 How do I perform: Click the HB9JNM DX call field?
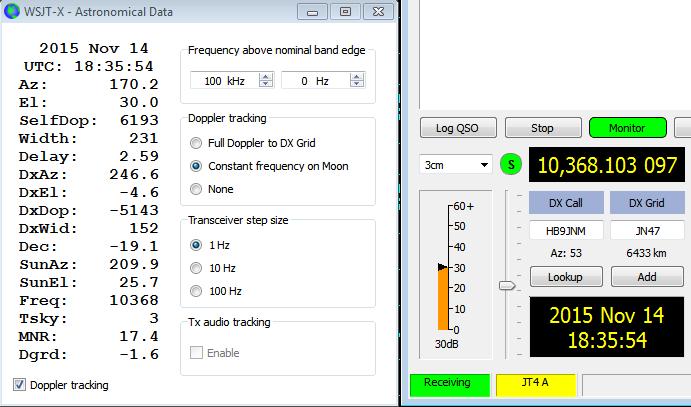[566, 230]
